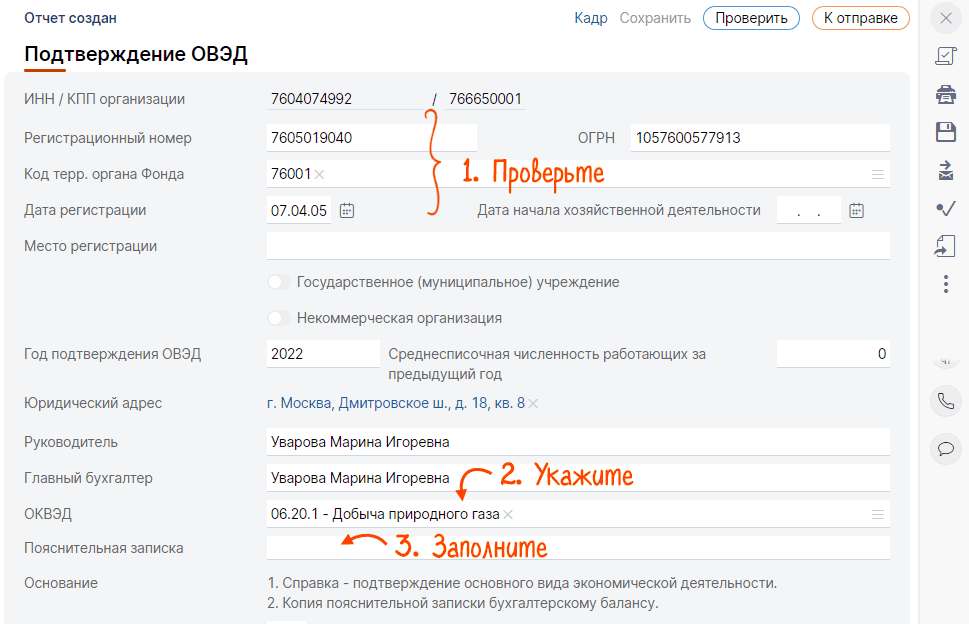The image size is (969, 624).
Task: Click the send envelope icon in sidebar
Action: click(x=945, y=170)
